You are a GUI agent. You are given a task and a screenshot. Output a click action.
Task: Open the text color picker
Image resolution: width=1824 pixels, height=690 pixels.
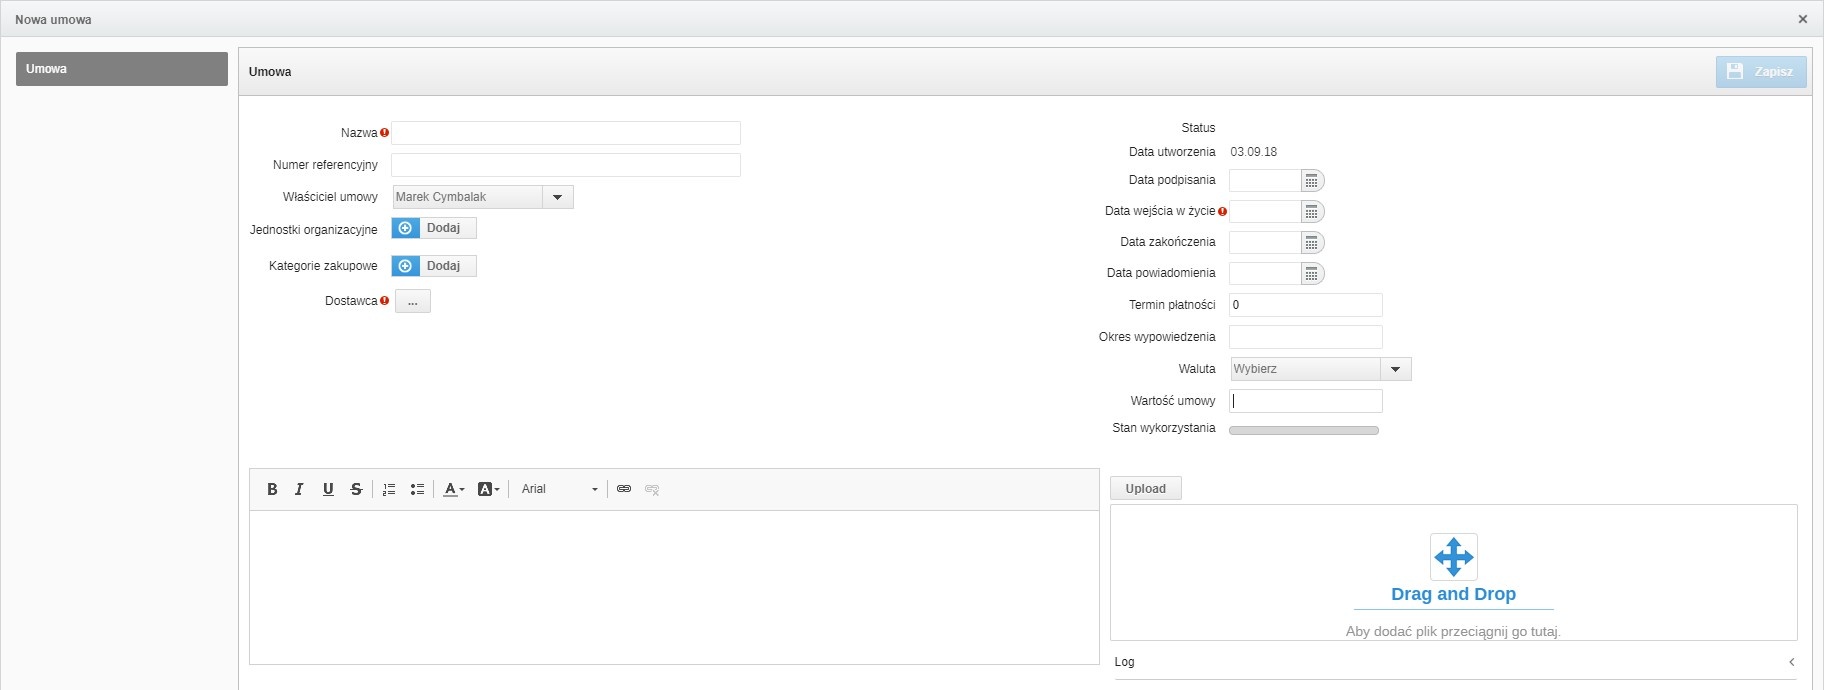[x=453, y=489]
